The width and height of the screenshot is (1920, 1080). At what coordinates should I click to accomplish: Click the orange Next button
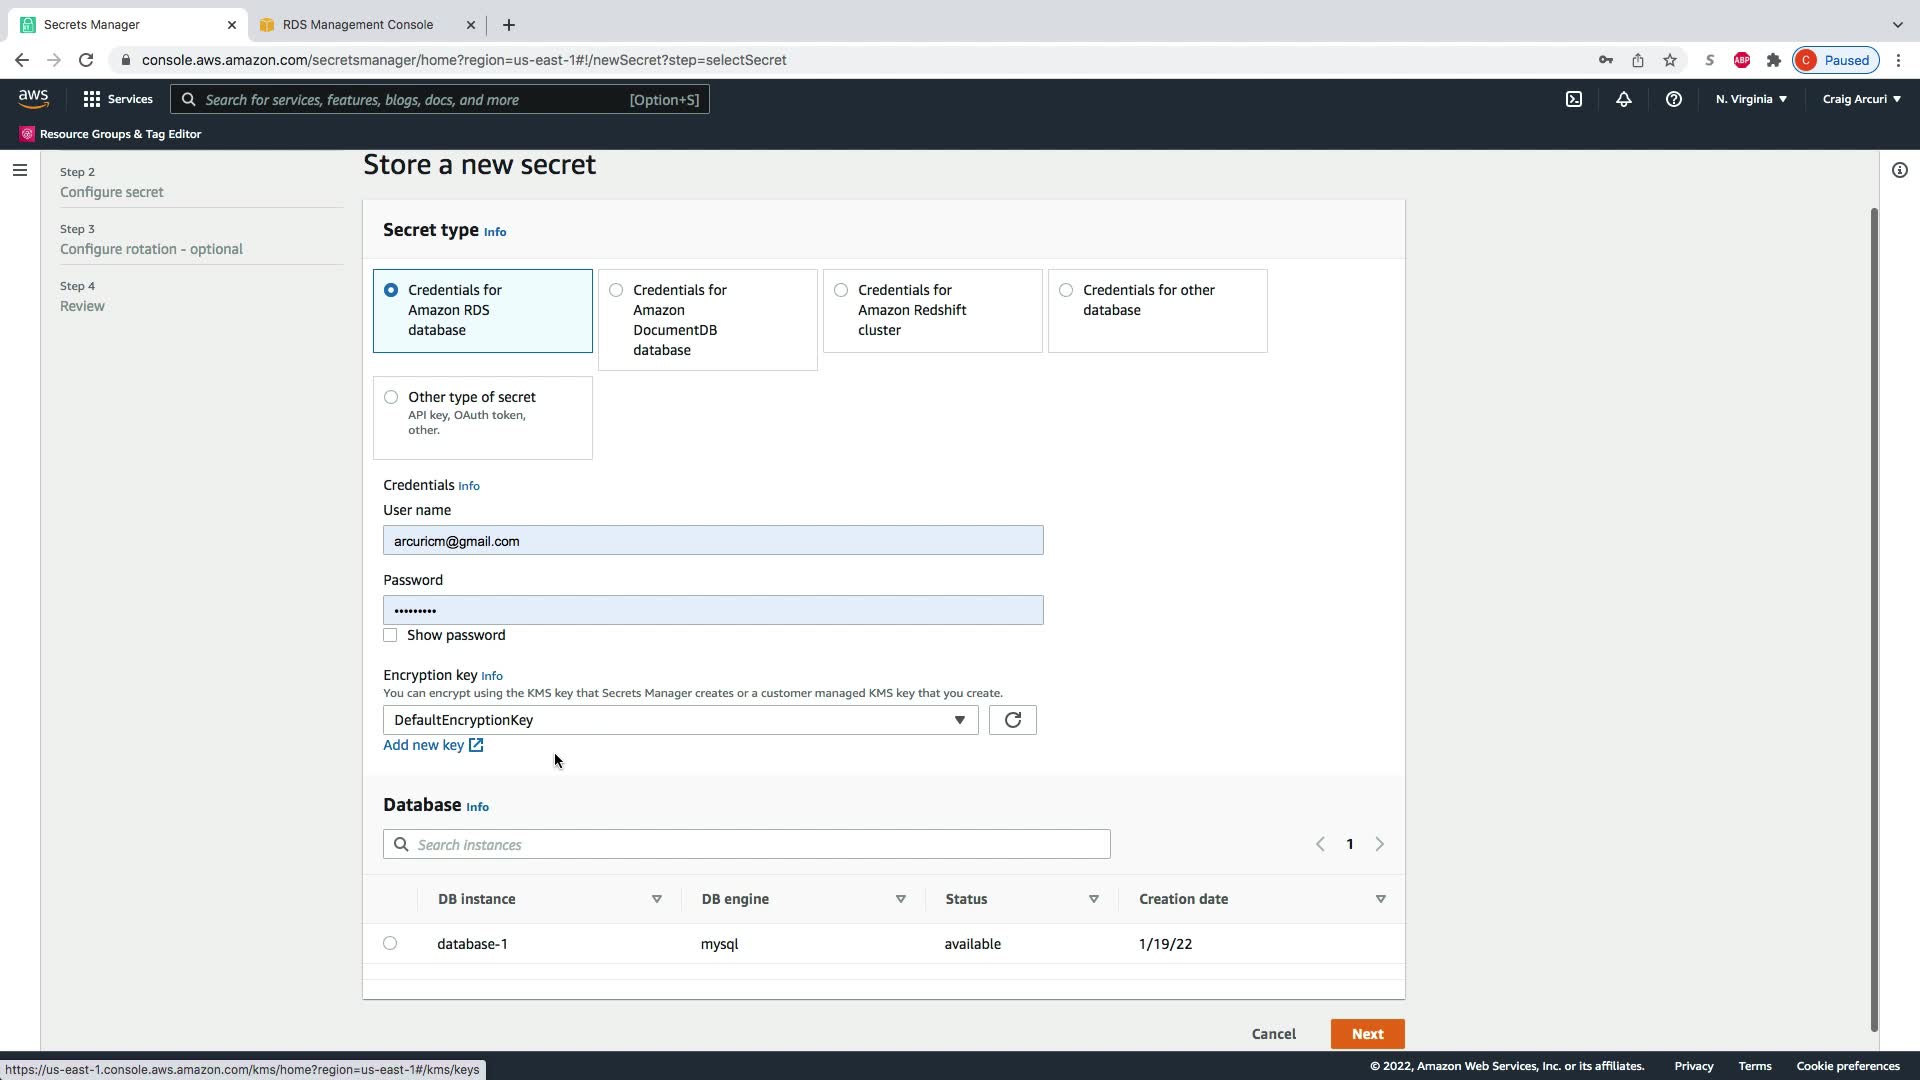click(1367, 1034)
